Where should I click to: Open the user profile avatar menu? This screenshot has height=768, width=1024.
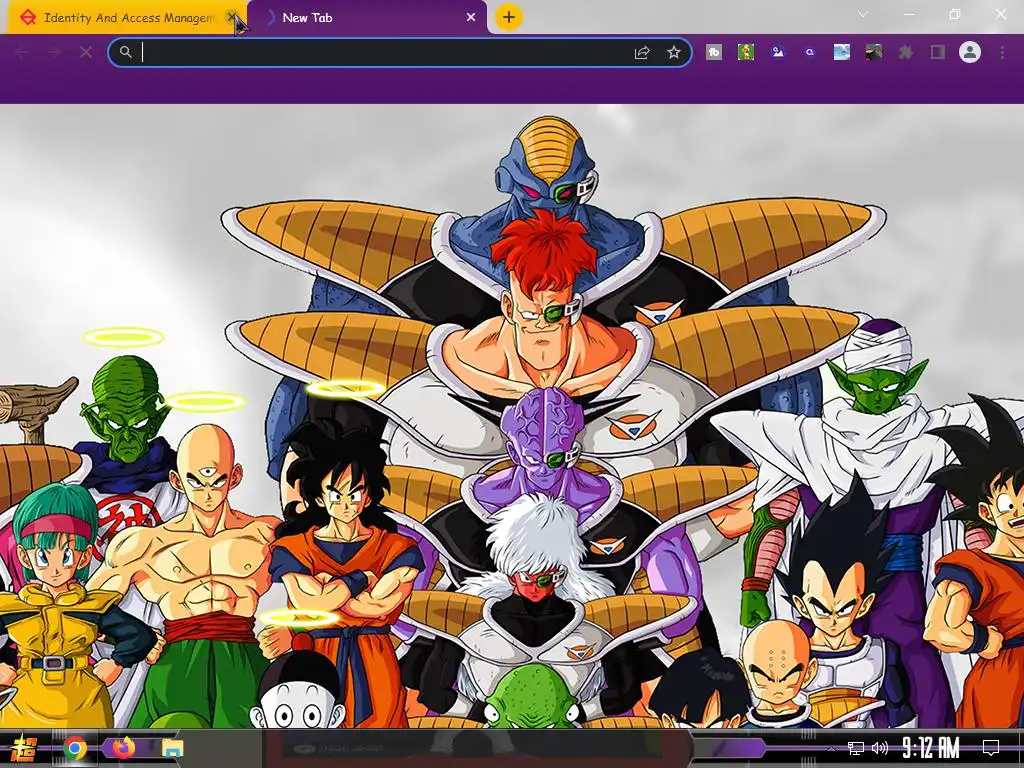970,52
